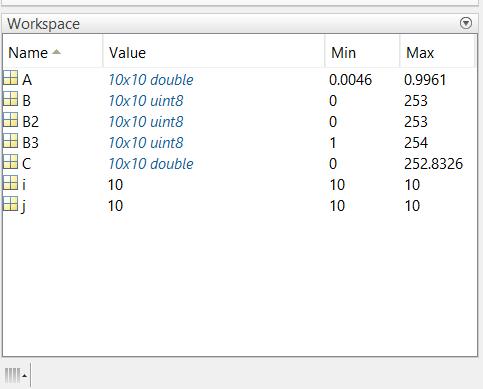
Task: Select the 10x10 double value of A
Action: [151, 80]
